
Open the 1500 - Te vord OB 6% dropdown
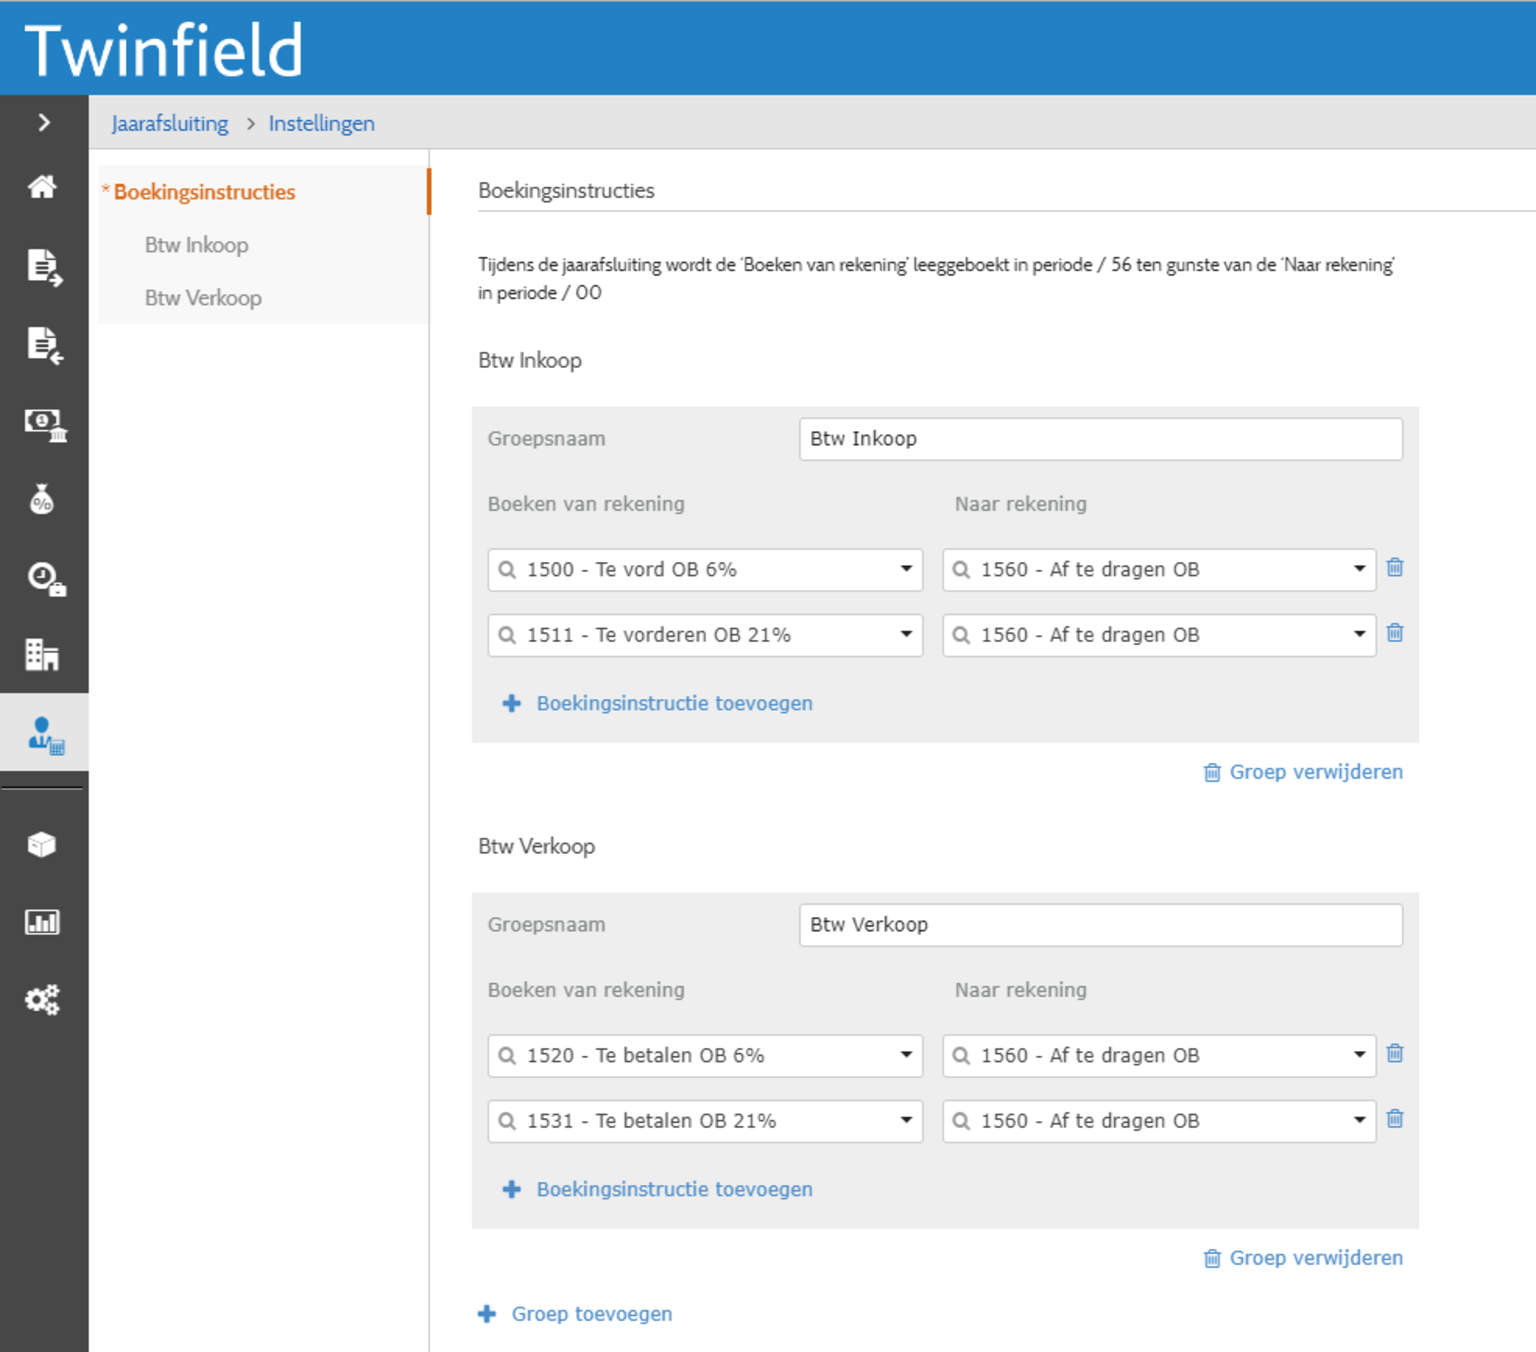click(905, 569)
